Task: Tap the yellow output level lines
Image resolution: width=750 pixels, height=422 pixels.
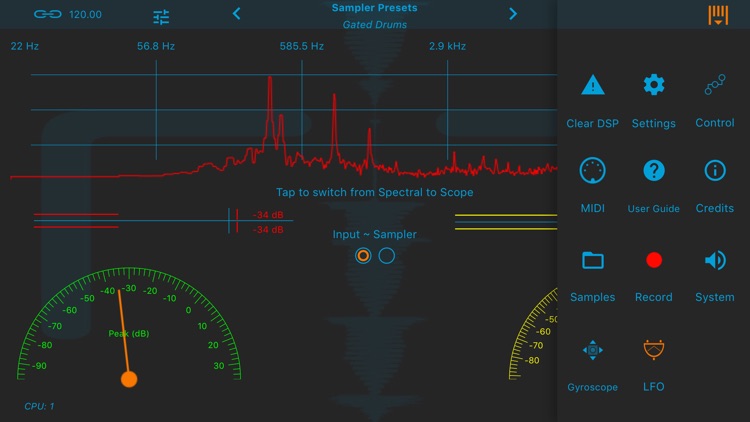Action: pos(506,222)
